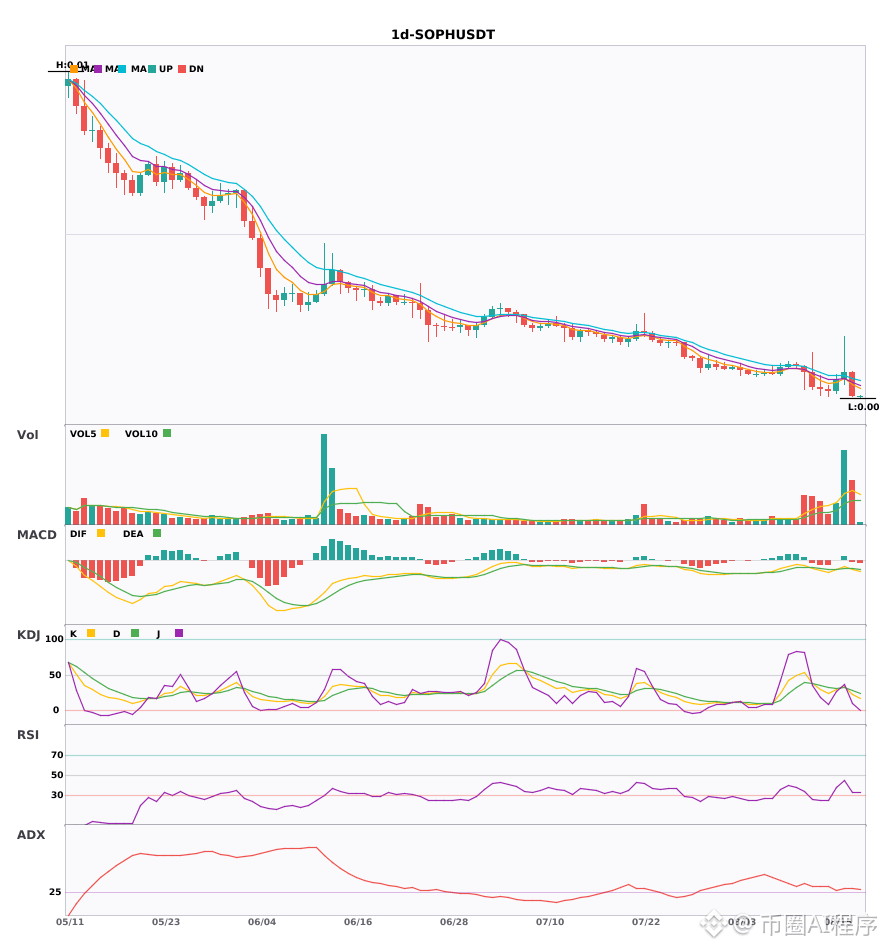This screenshot has width=885, height=950.
Task: Click the chart title 1d-SOPHUSDT
Action: [x=443, y=35]
